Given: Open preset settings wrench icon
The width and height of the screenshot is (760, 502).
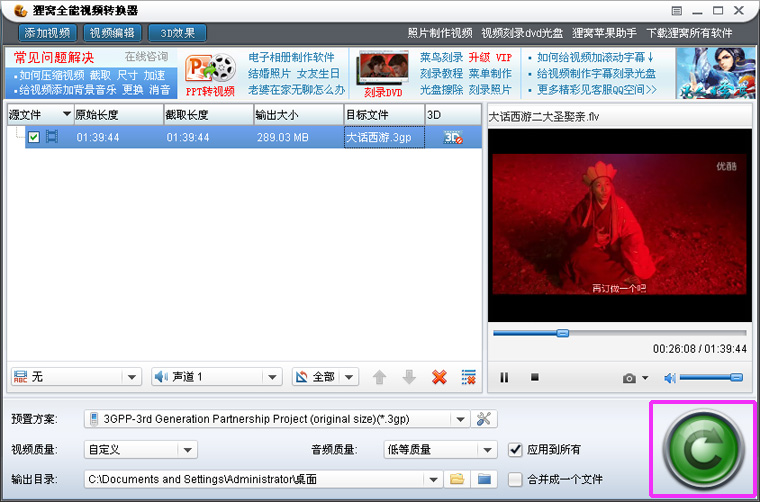Looking at the screenshot, I should pos(486,419).
